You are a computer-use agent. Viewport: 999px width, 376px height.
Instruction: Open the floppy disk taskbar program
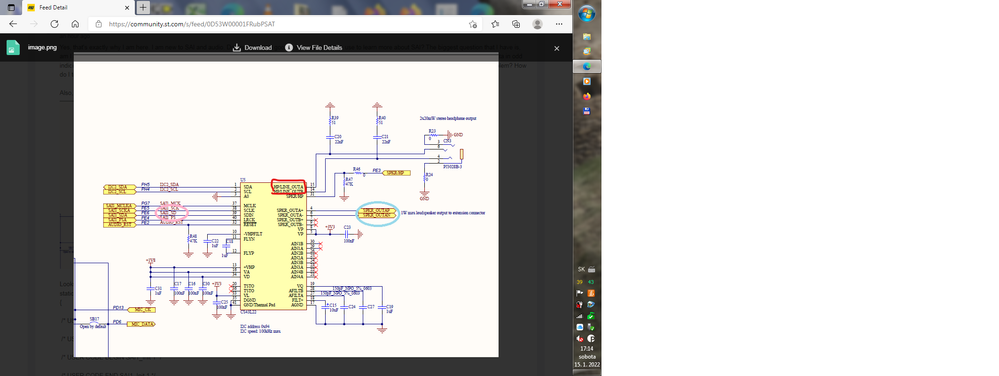587,111
